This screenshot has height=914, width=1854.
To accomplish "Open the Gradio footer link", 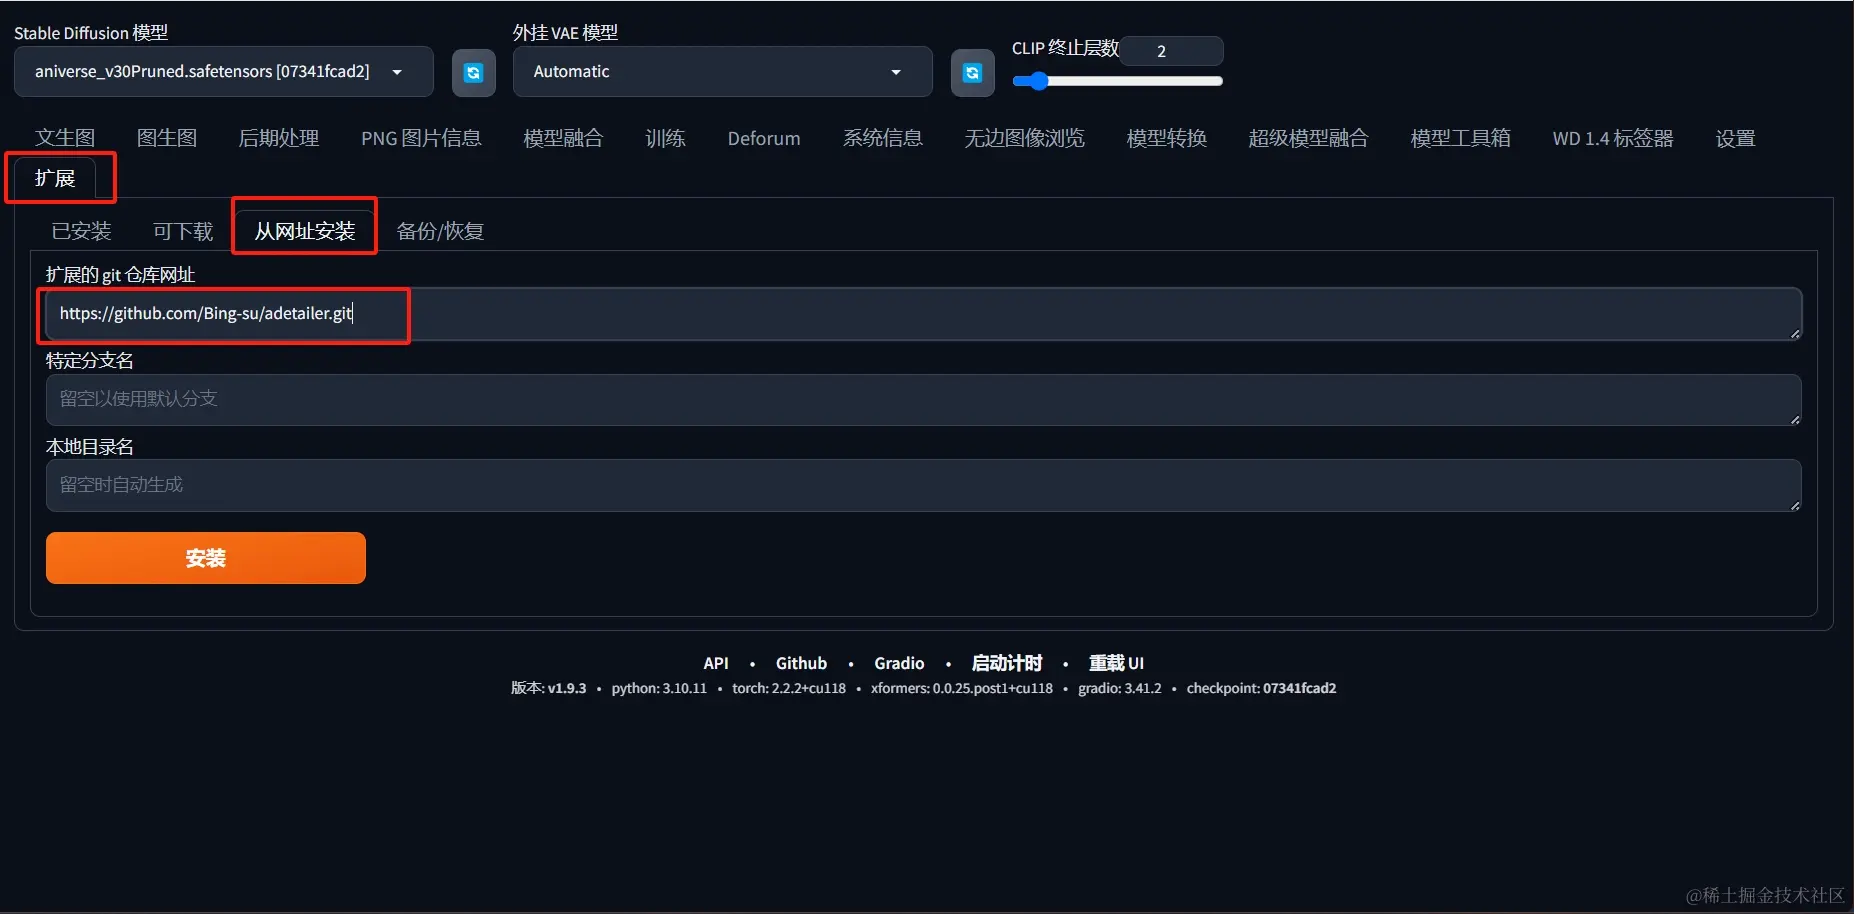I will click(x=899, y=663).
